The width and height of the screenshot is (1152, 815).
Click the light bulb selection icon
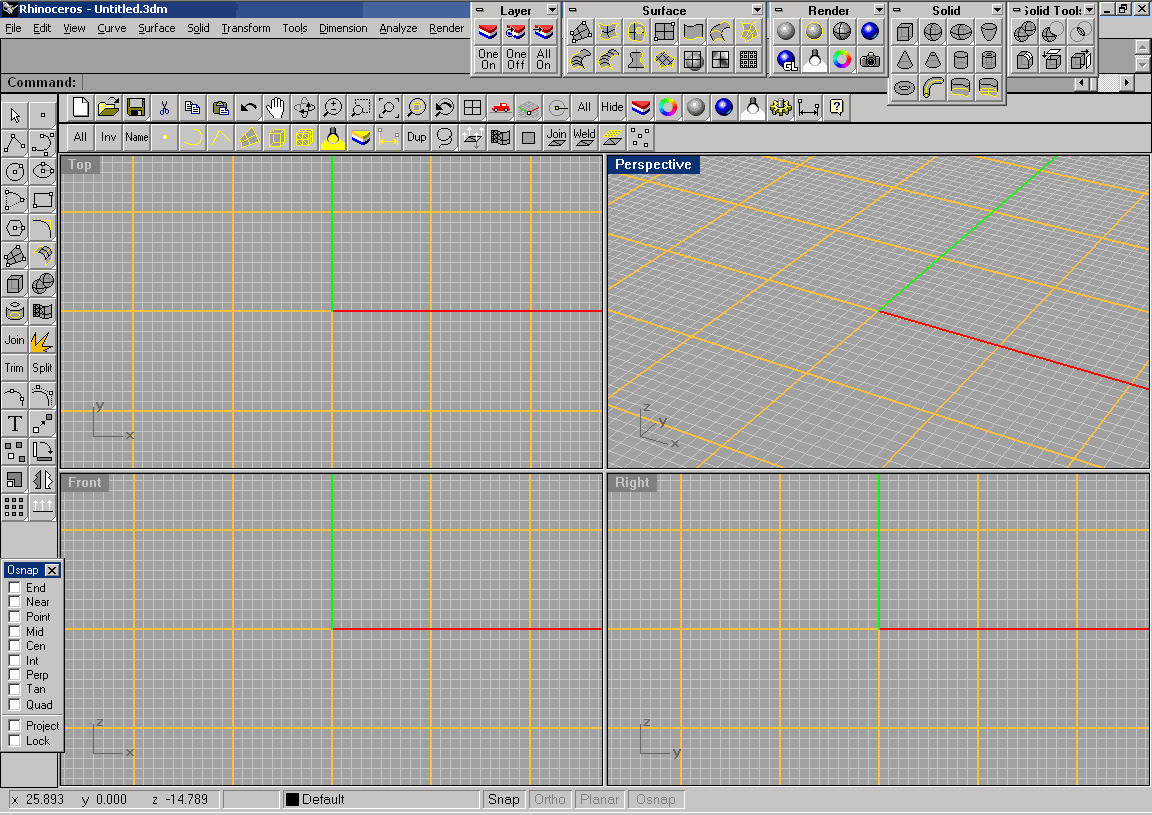[333, 137]
